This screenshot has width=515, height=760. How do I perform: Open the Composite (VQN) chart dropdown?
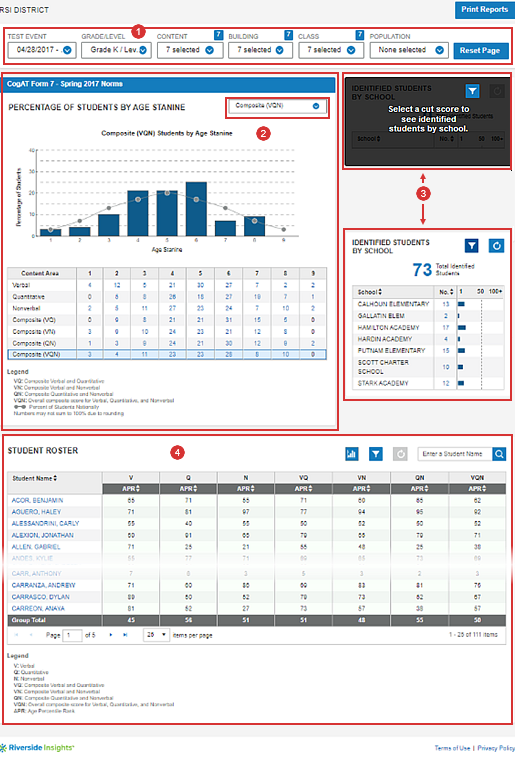(x=277, y=106)
